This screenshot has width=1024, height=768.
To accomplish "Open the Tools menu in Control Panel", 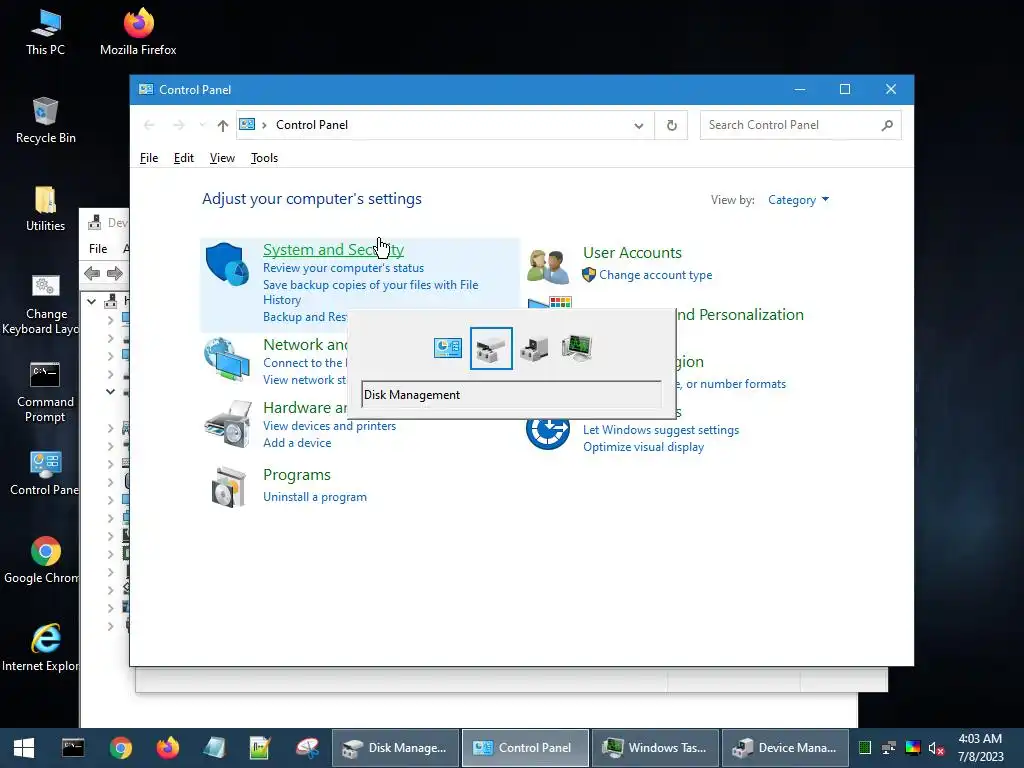I will [x=264, y=158].
